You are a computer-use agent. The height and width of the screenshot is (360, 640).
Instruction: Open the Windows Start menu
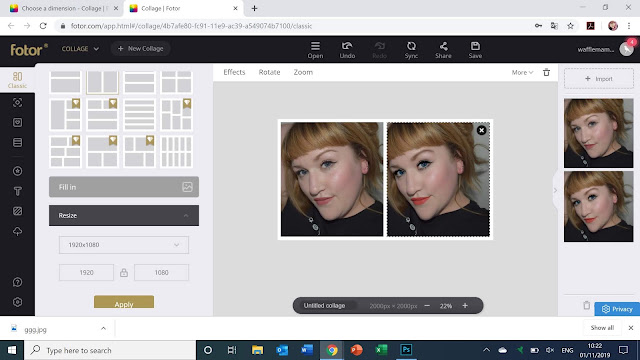(x=12, y=350)
